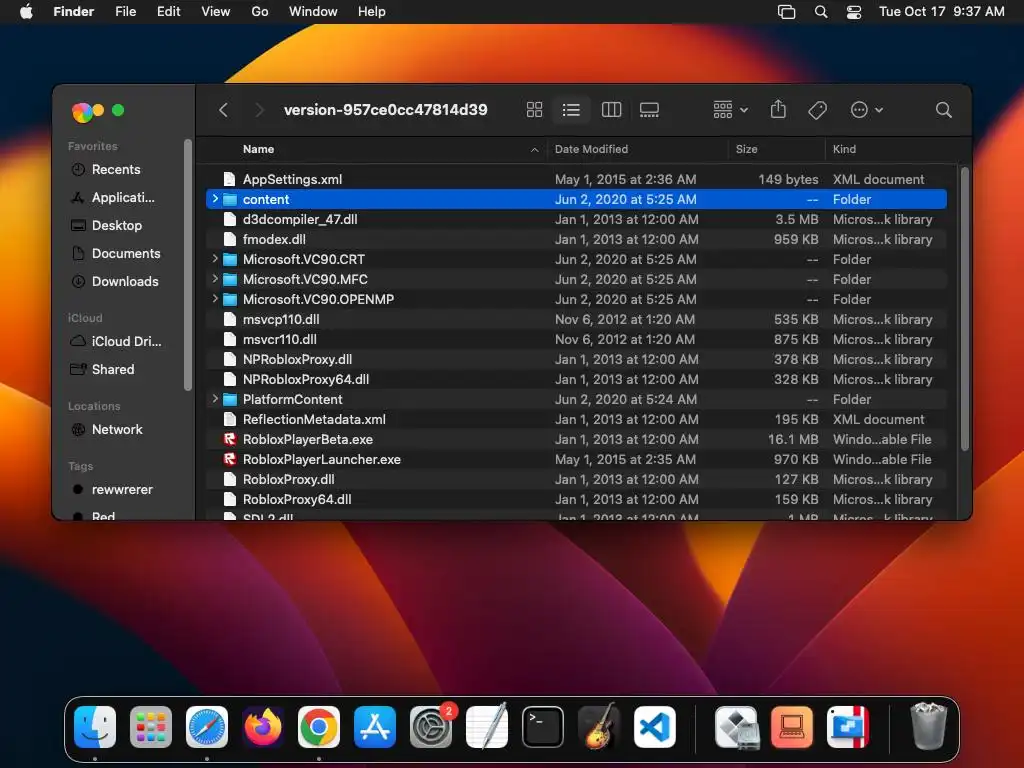The height and width of the screenshot is (768, 1024).
Task: Switch Finder to gallery view
Action: point(649,110)
